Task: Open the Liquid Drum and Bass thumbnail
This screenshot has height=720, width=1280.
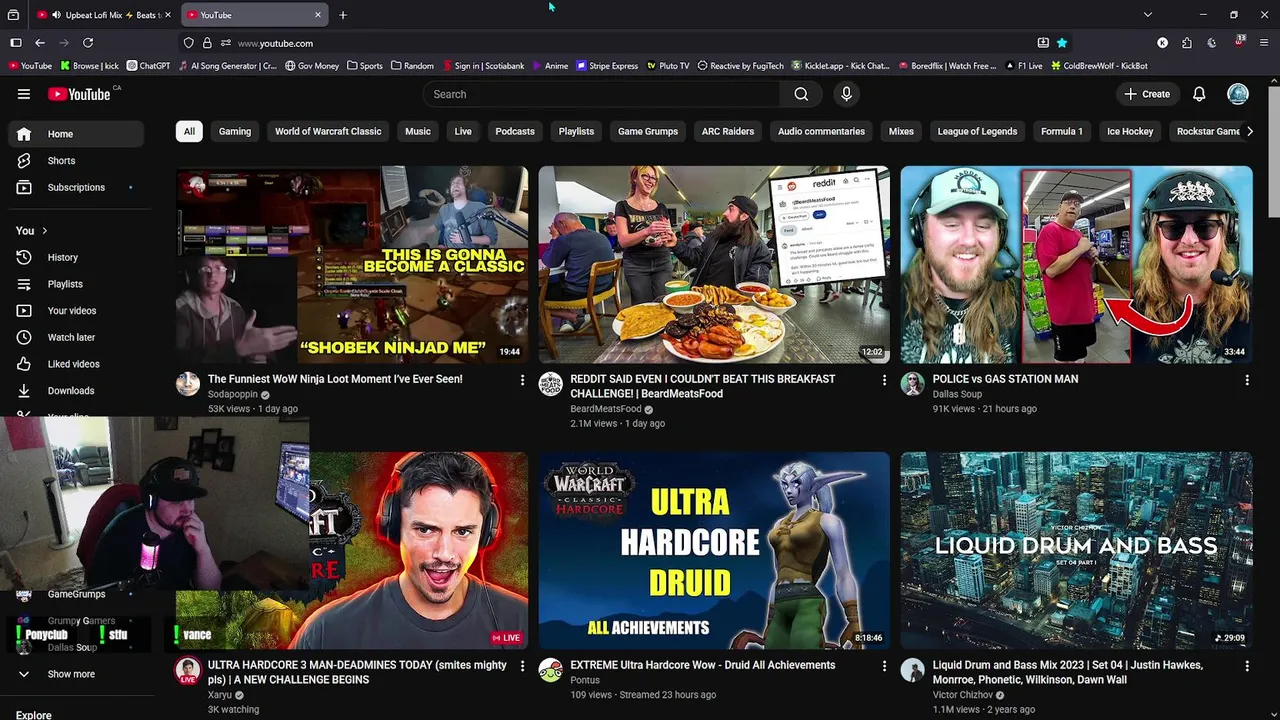Action: (x=1076, y=550)
